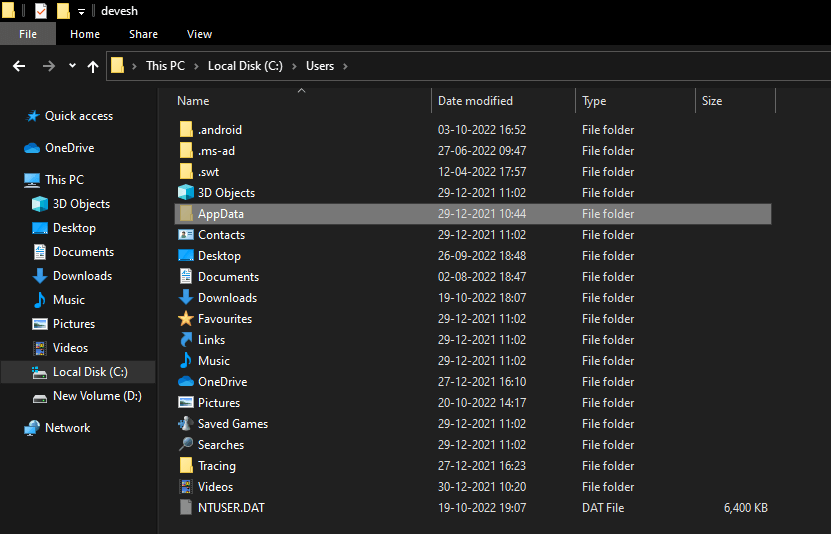Switch to the View ribbon tab

point(199,34)
